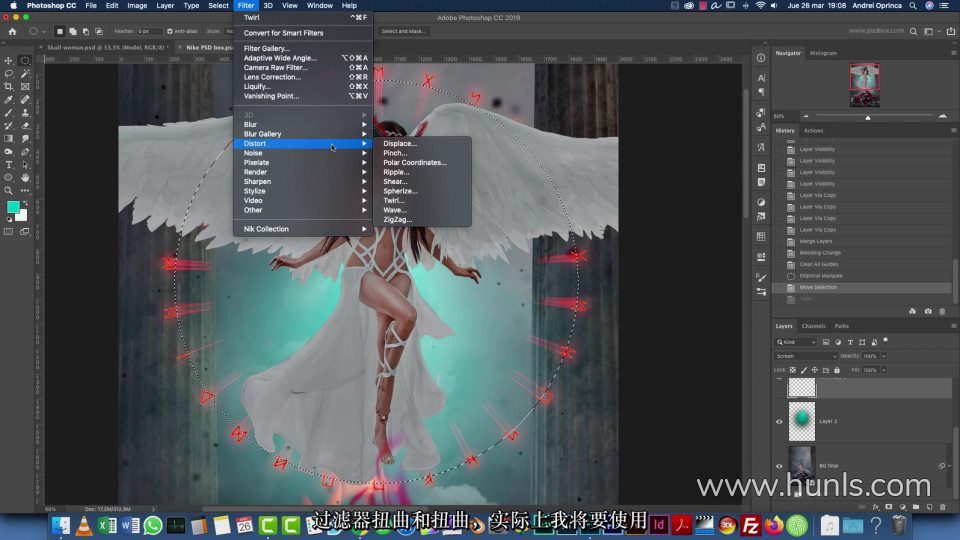Screen dimensions: 960x540
Task: Open the Fill value dropdown arrow
Action: 883,370
